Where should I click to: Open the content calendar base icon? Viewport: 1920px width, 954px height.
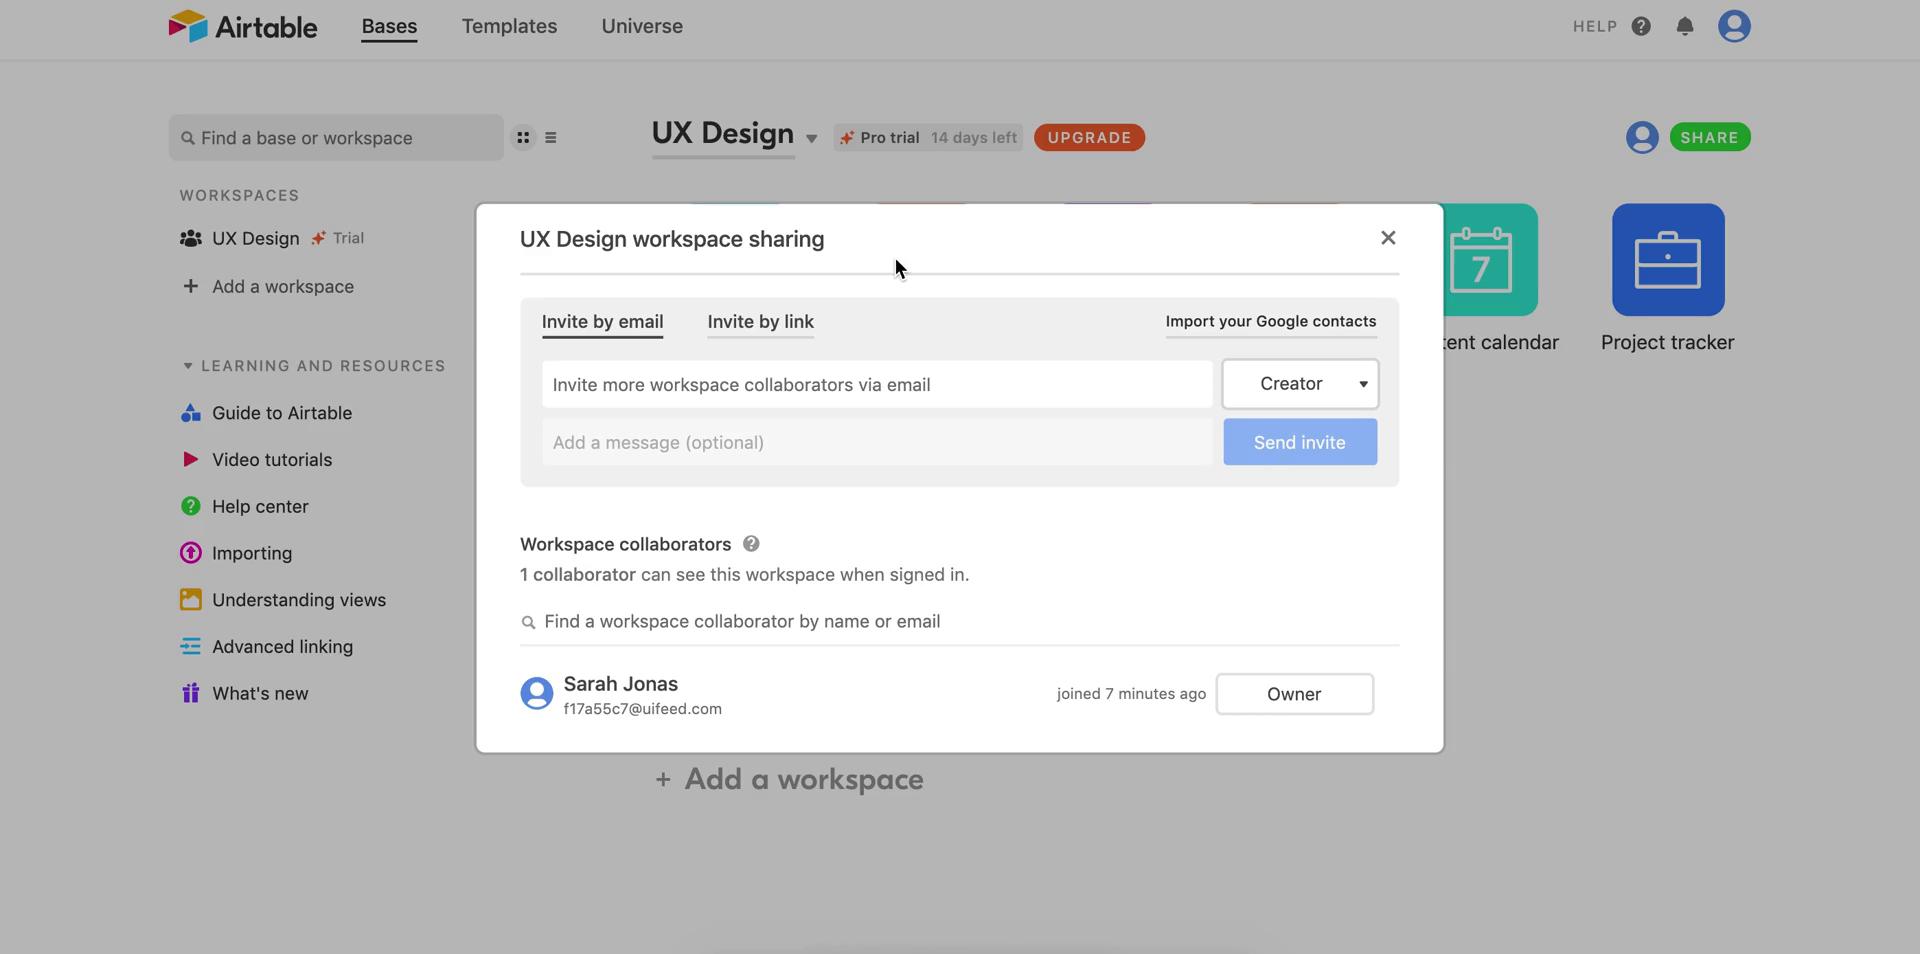pyautogui.click(x=1490, y=260)
